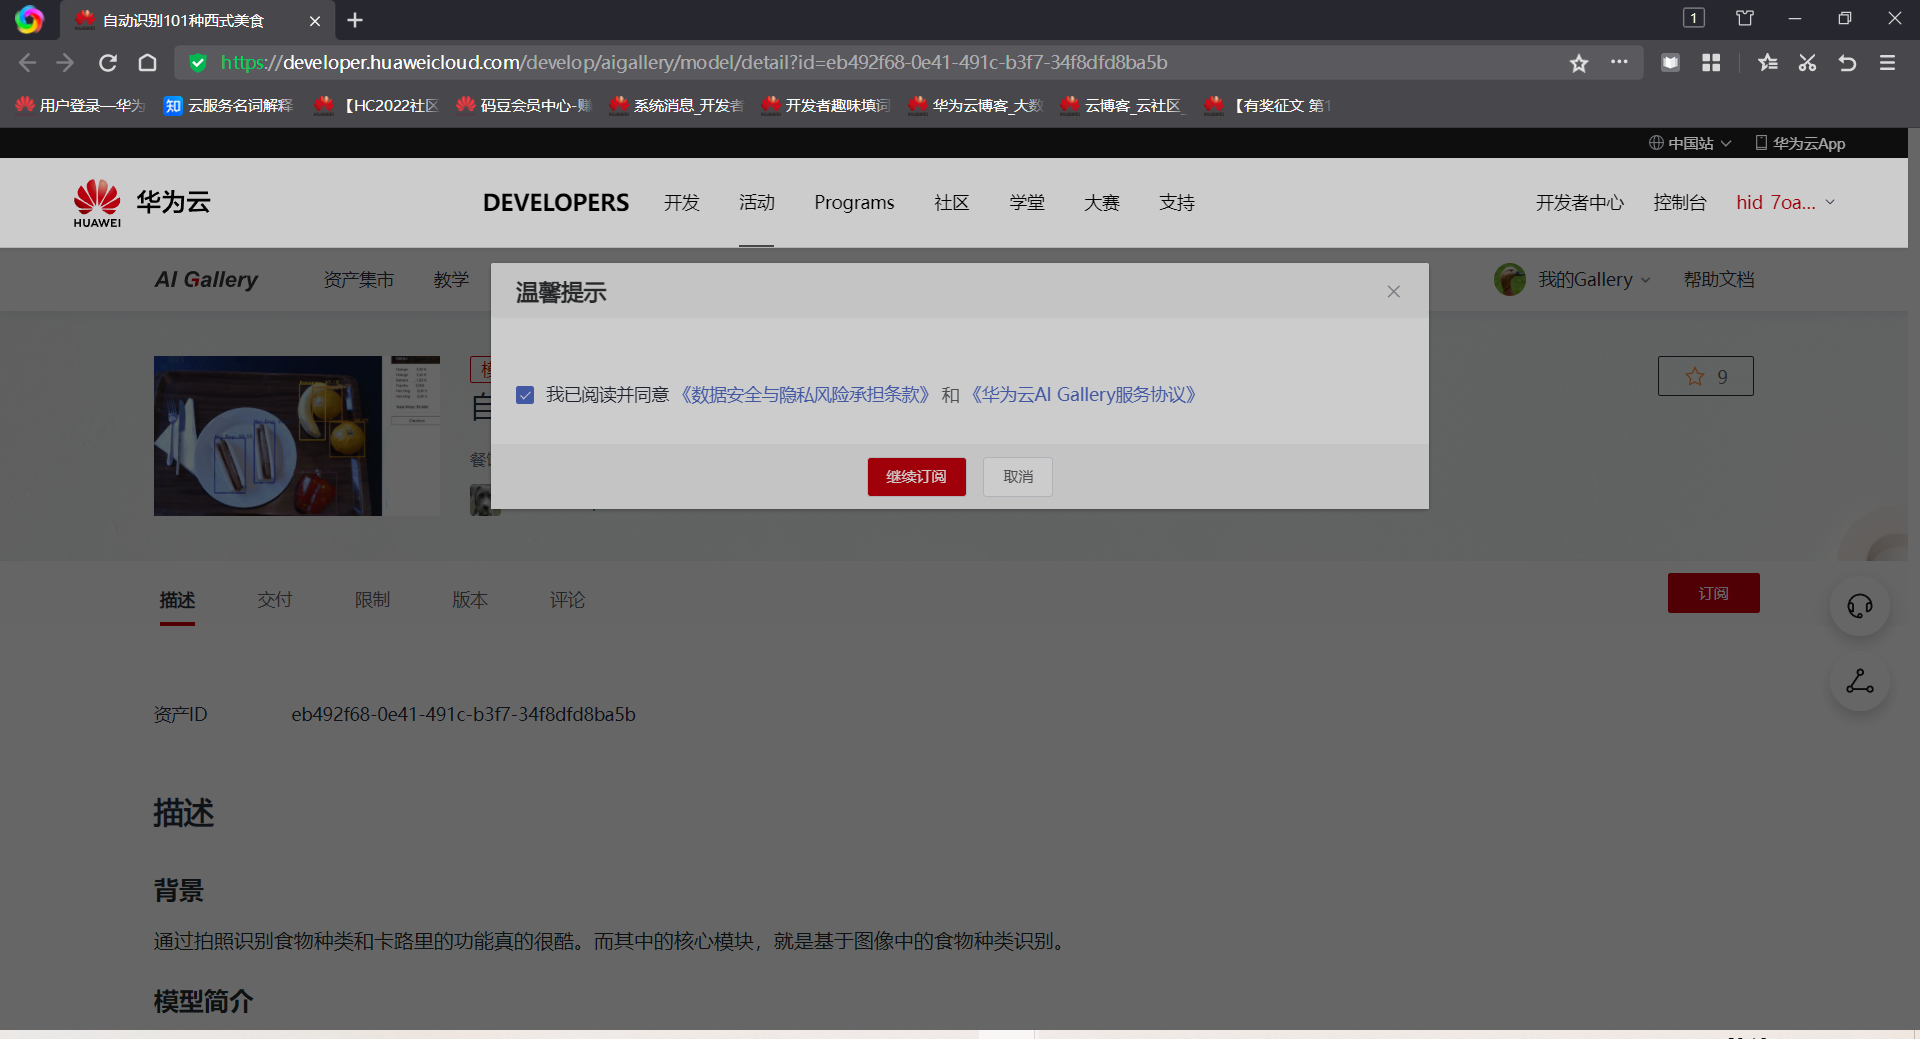
Task: Switch to the 限制 tab
Action: tap(372, 600)
